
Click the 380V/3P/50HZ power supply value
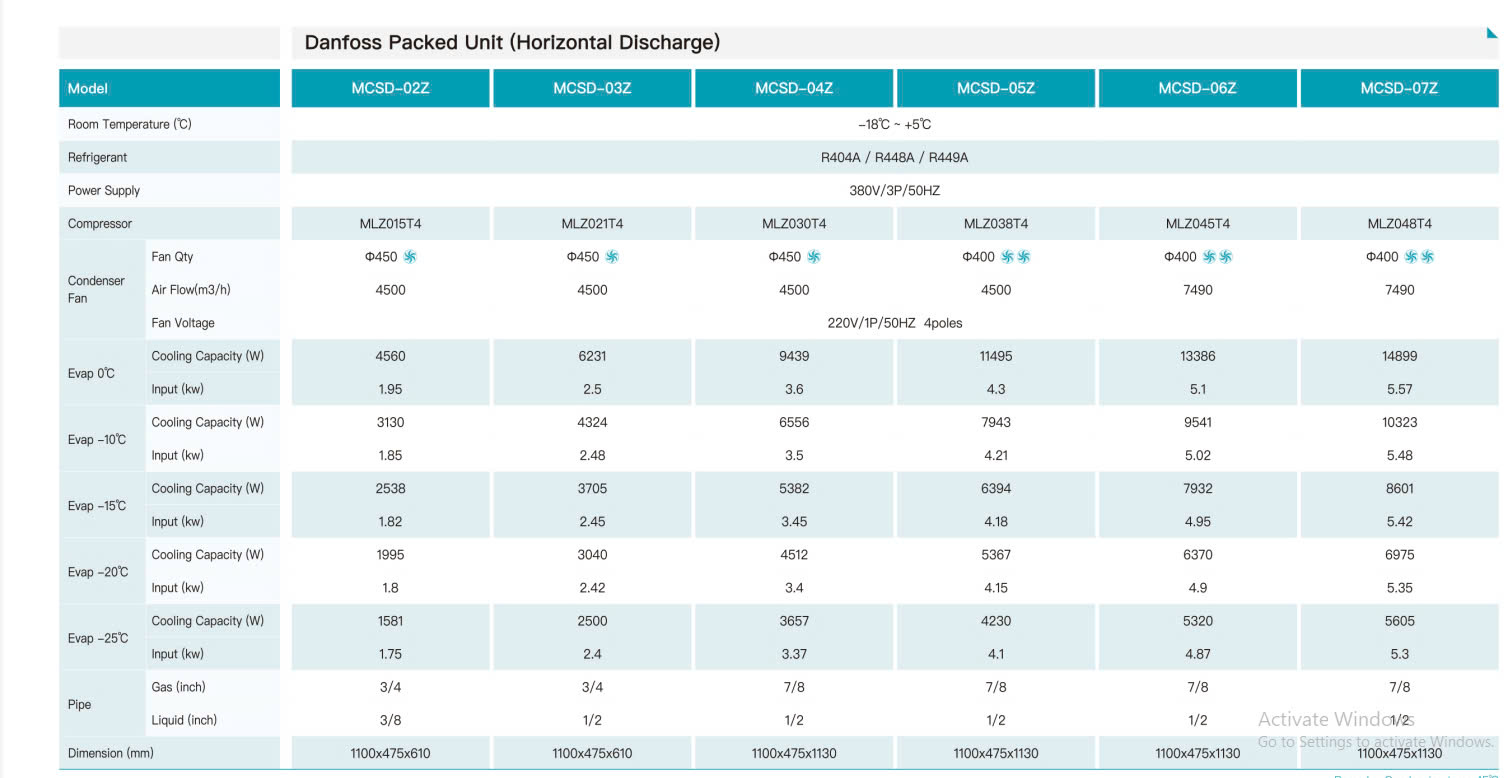tap(894, 190)
